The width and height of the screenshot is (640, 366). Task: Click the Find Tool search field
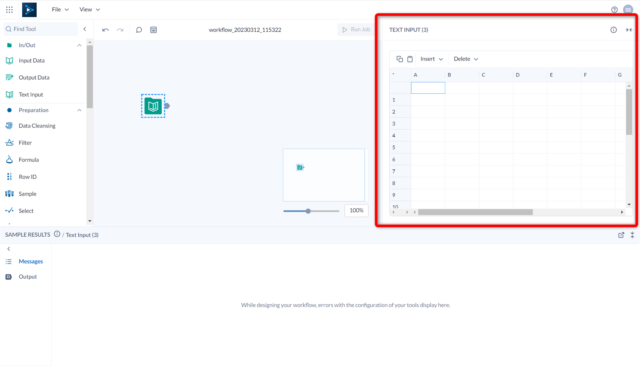point(40,29)
